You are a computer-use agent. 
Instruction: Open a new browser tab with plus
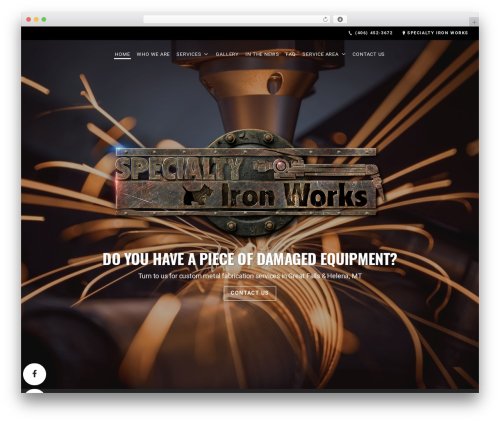click(474, 22)
